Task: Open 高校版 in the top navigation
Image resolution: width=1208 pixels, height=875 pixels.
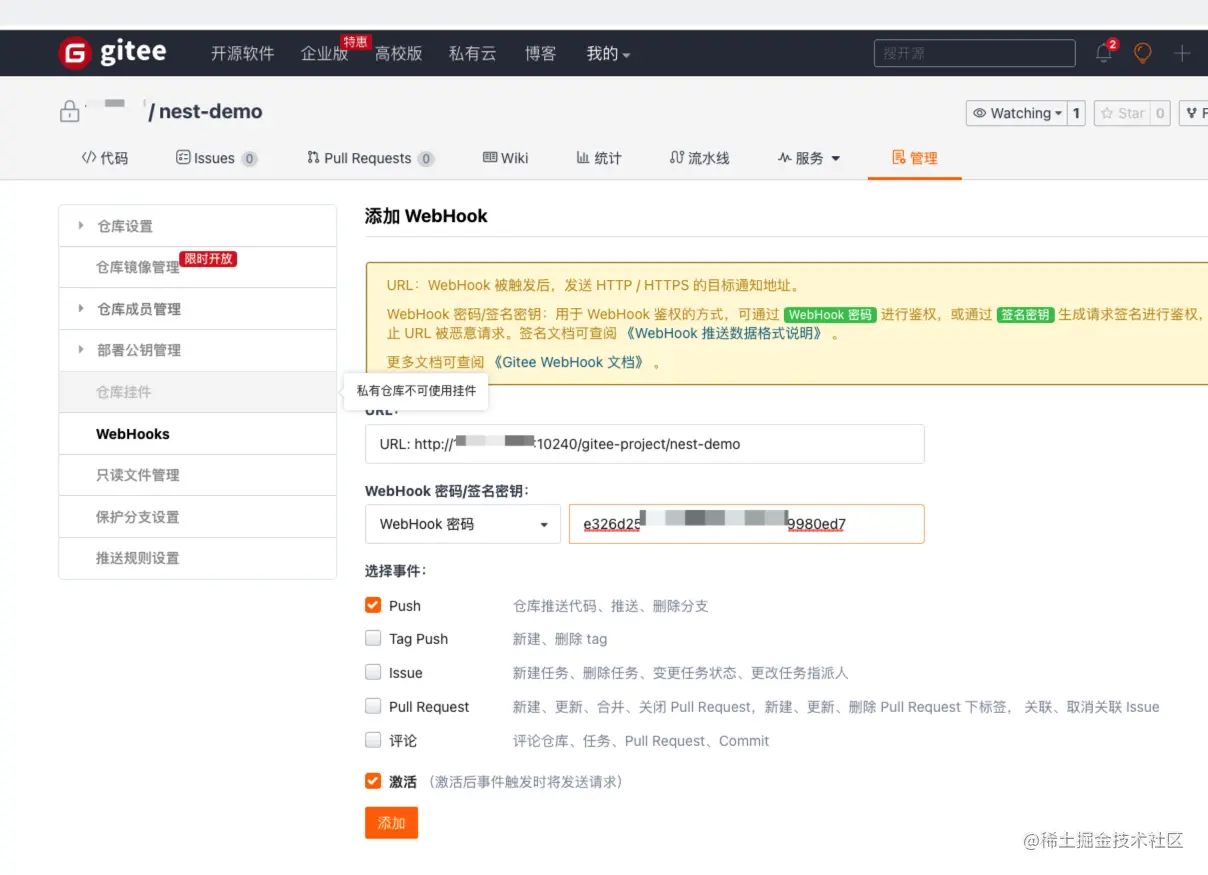Action: pos(399,53)
